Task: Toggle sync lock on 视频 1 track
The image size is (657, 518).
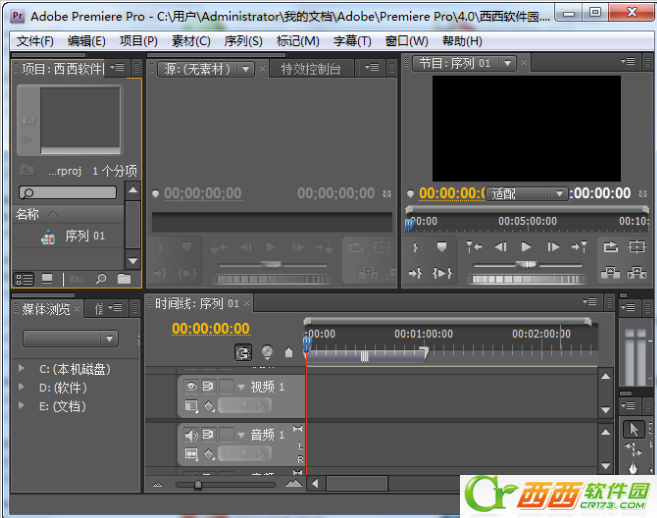Action: 208,386
